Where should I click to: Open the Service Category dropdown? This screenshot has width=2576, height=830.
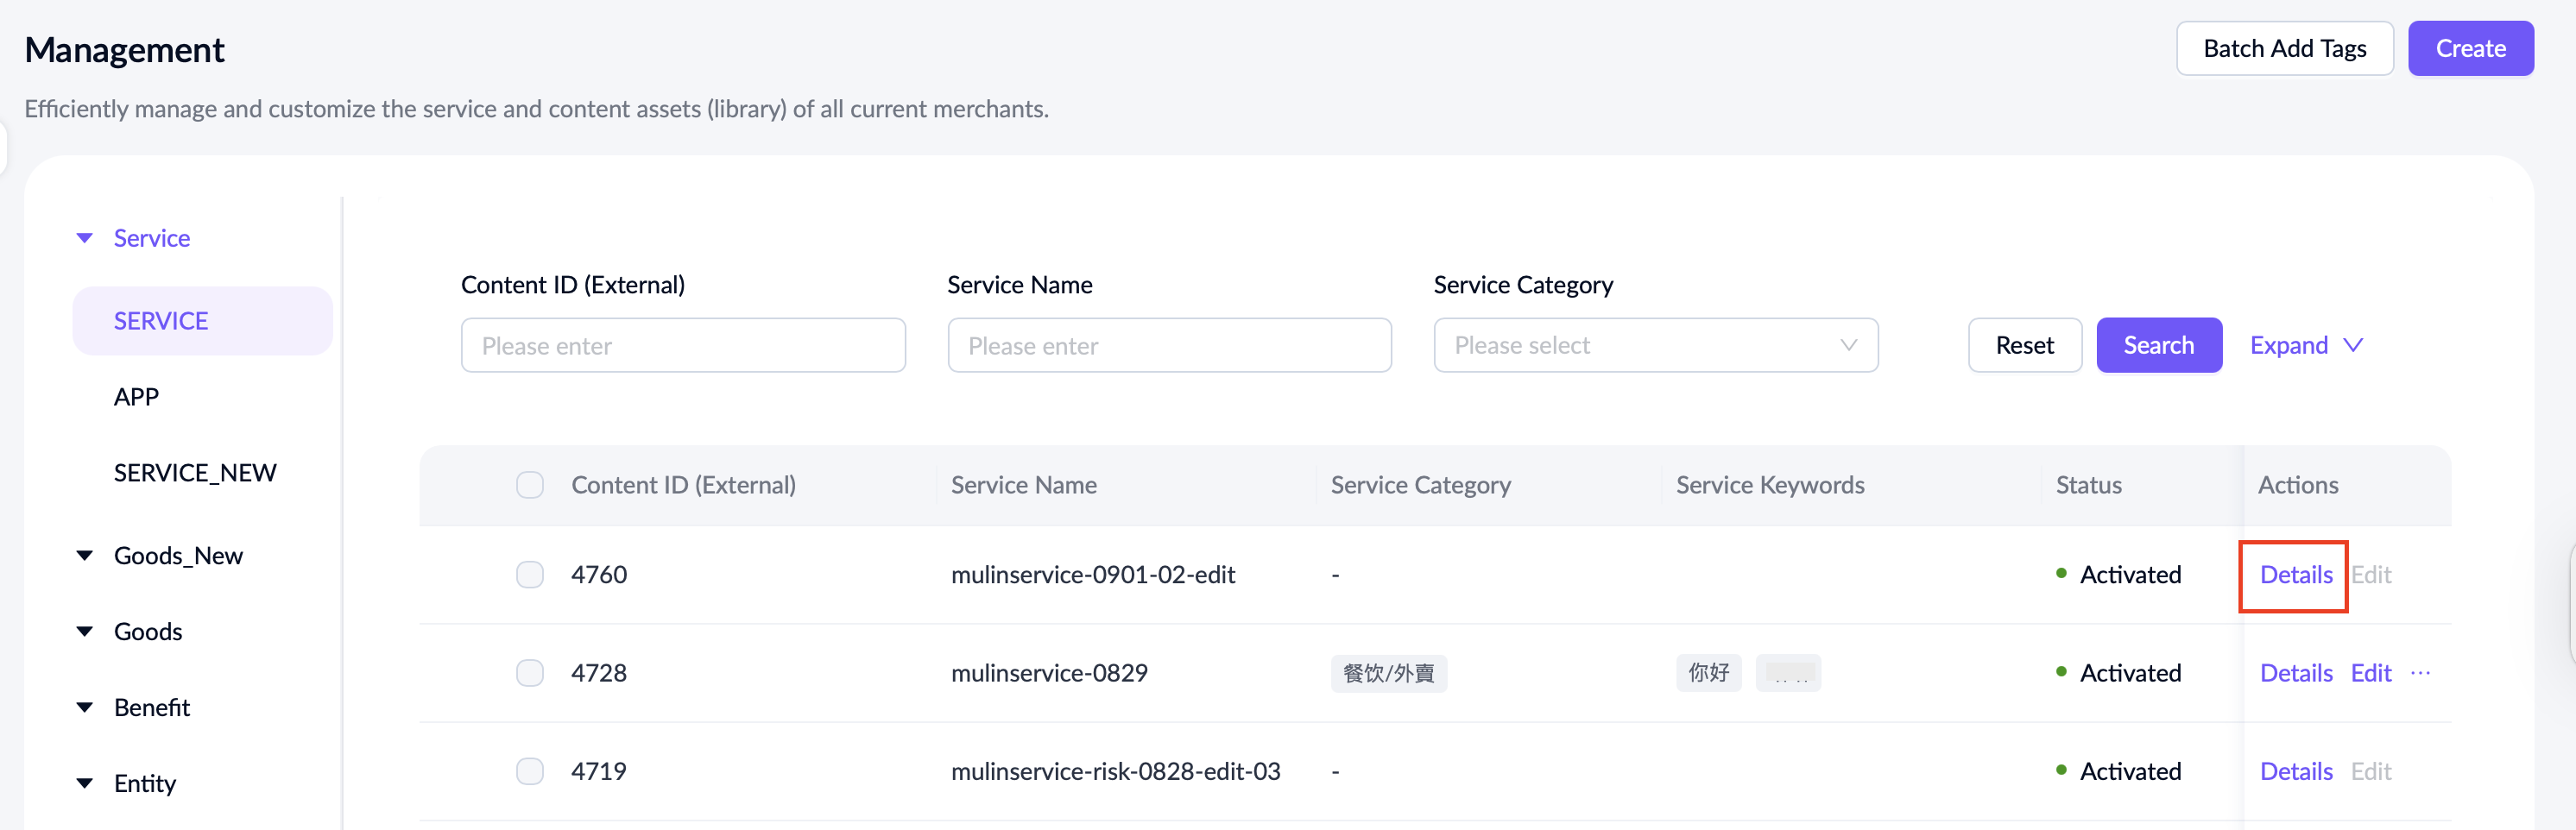pyautogui.click(x=1655, y=346)
